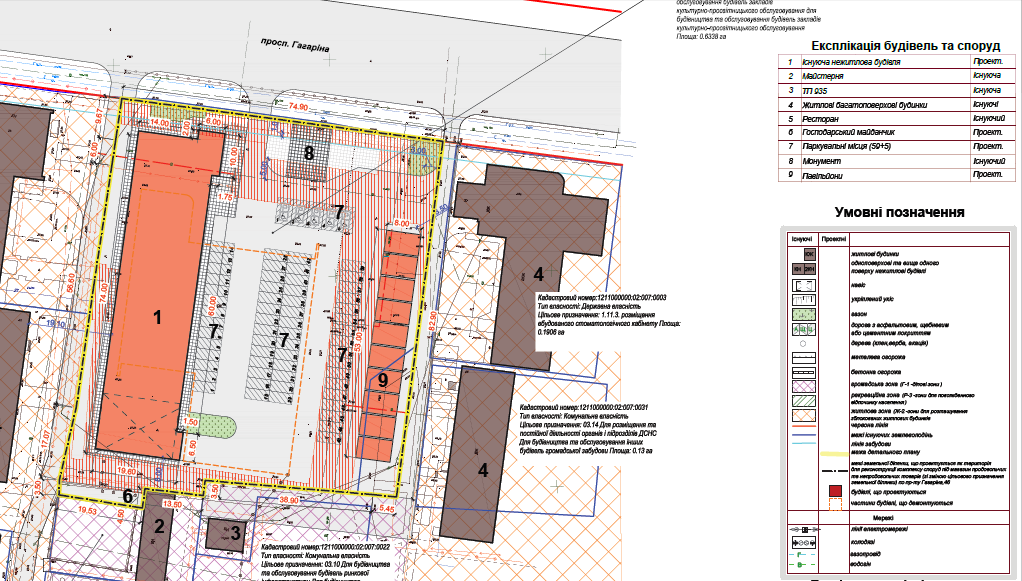
Task: Click the red proposed-buildings swatch in the legend
Action: (834, 490)
